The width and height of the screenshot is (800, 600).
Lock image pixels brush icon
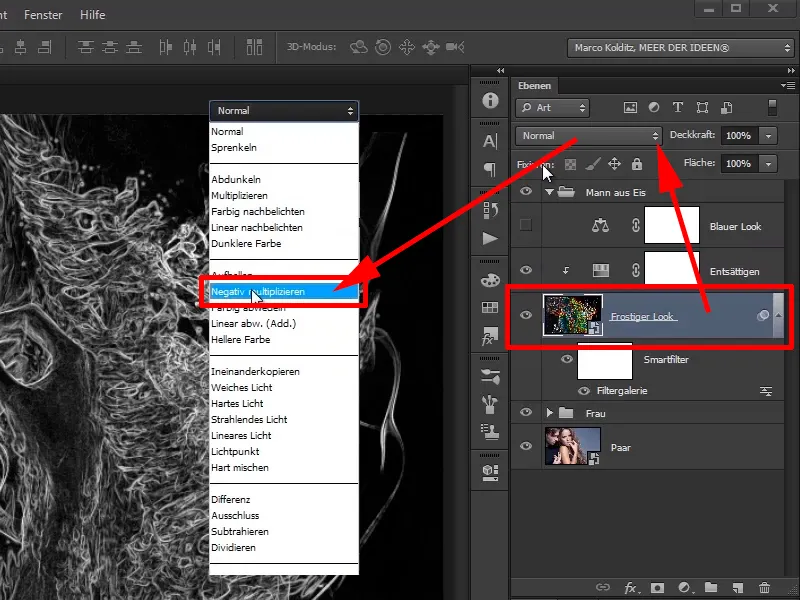click(x=592, y=164)
